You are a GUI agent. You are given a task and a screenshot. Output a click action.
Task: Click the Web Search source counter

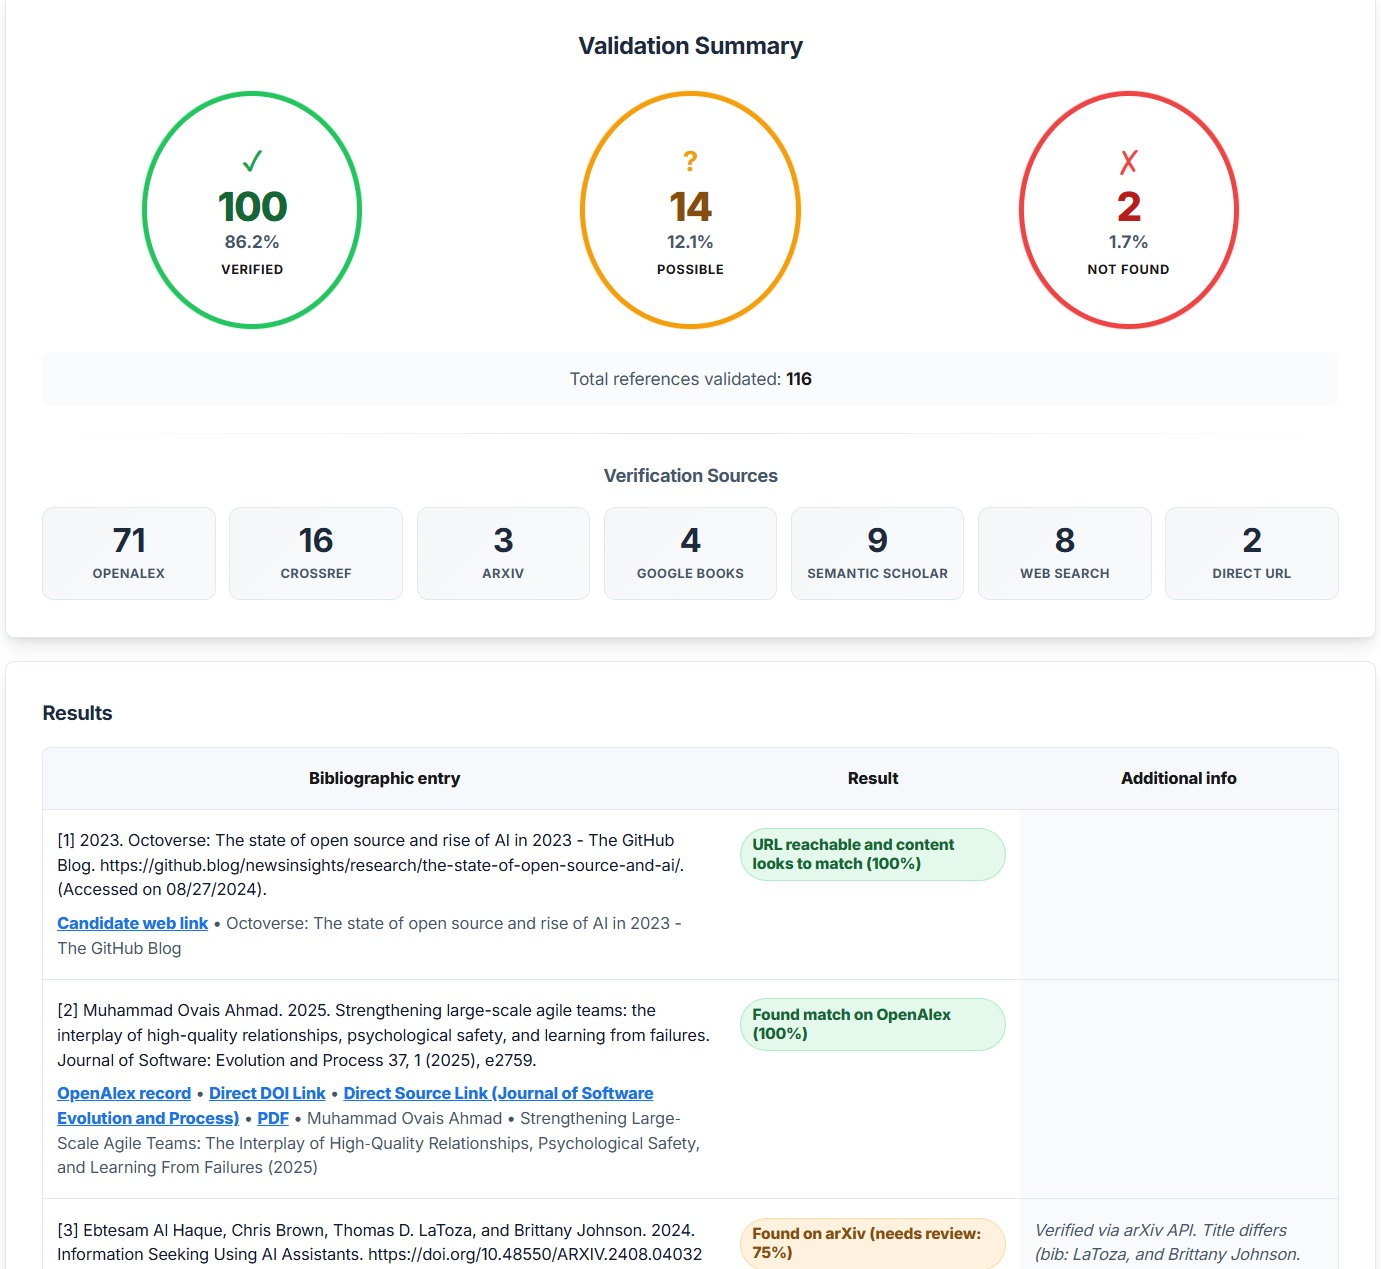(1064, 553)
